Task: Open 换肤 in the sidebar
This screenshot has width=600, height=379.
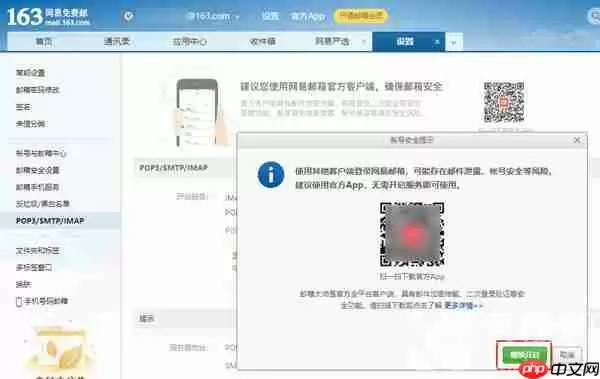Action: (x=23, y=284)
